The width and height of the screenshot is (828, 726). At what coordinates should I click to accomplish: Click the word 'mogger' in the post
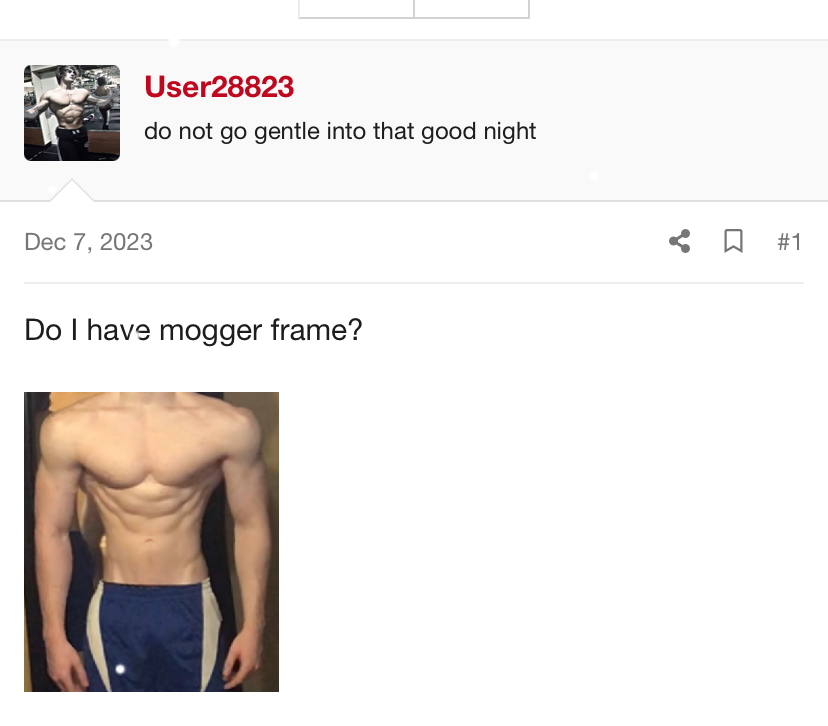pos(210,332)
